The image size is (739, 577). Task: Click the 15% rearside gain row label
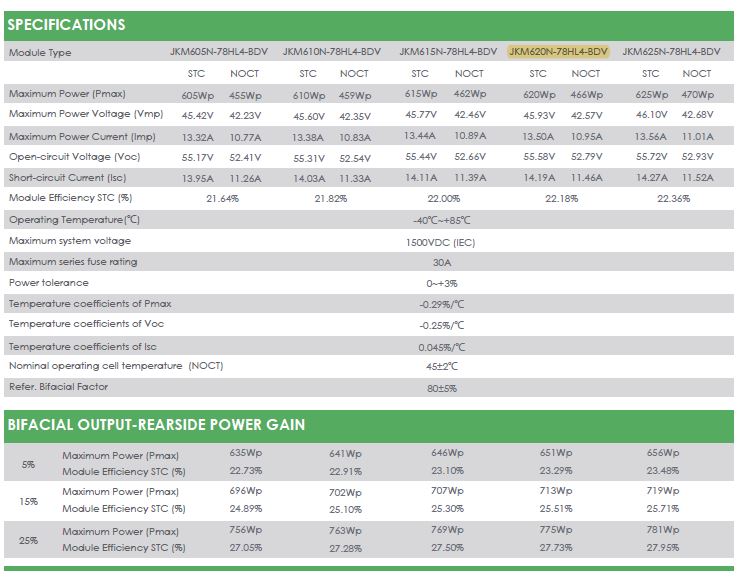click(x=28, y=501)
